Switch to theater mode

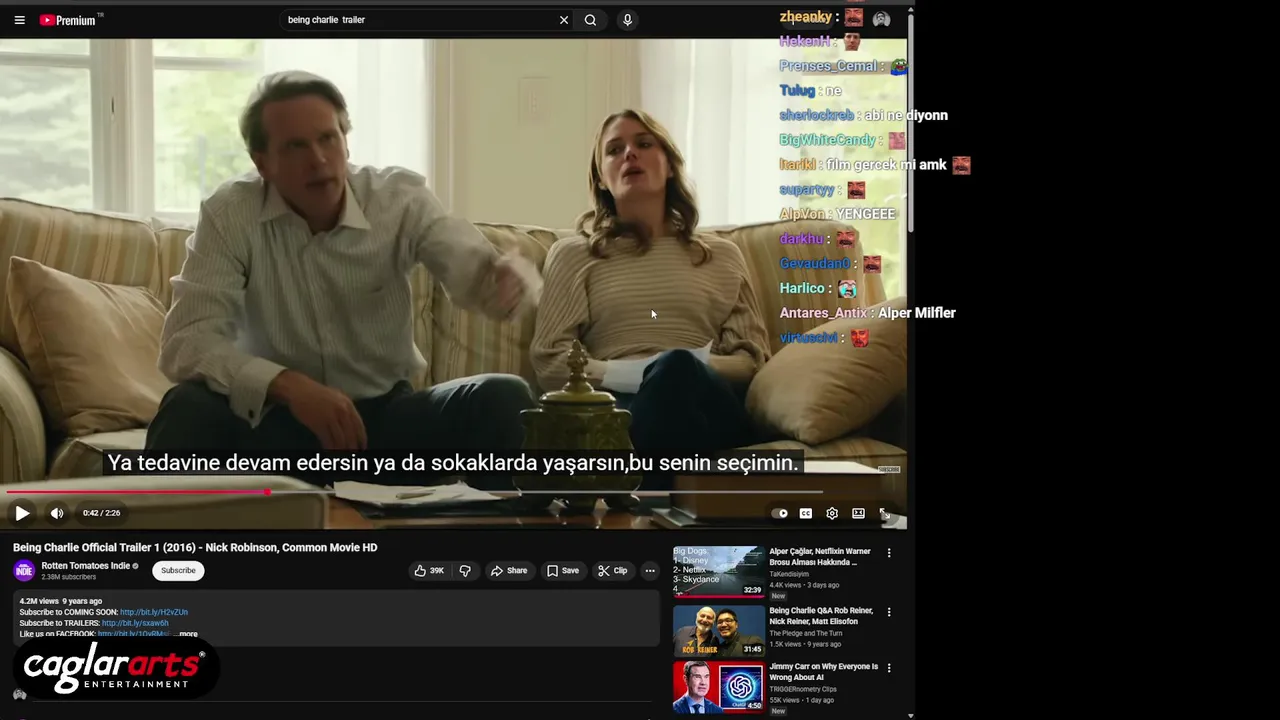point(858,513)
